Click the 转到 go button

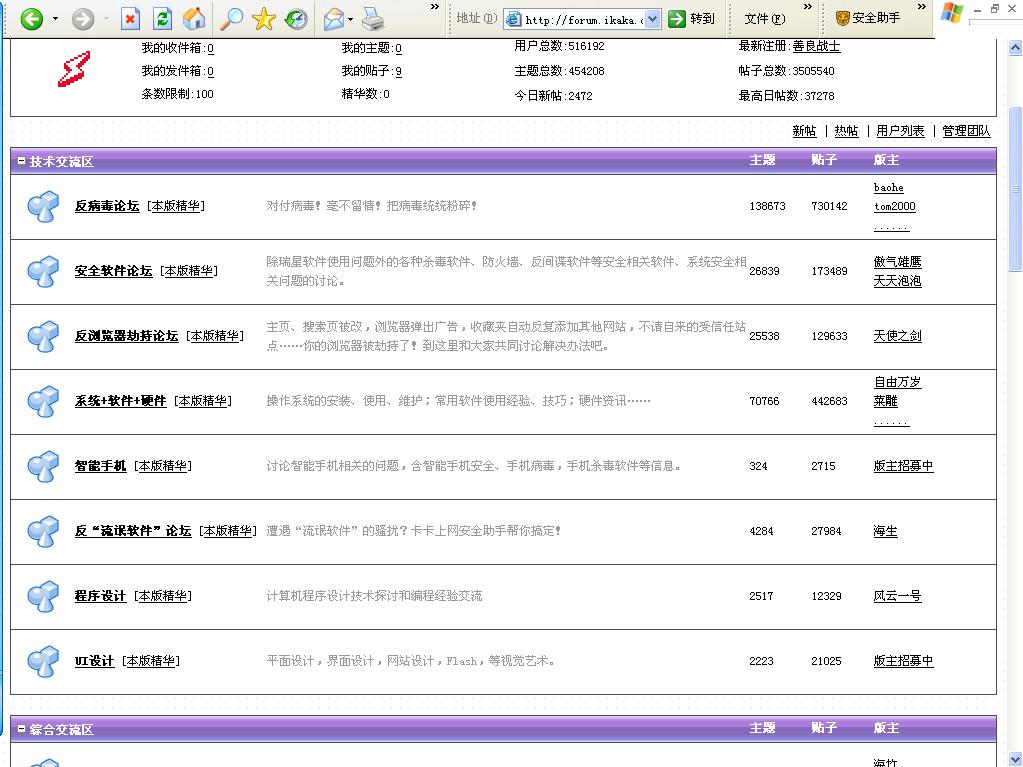coord(692,19)
